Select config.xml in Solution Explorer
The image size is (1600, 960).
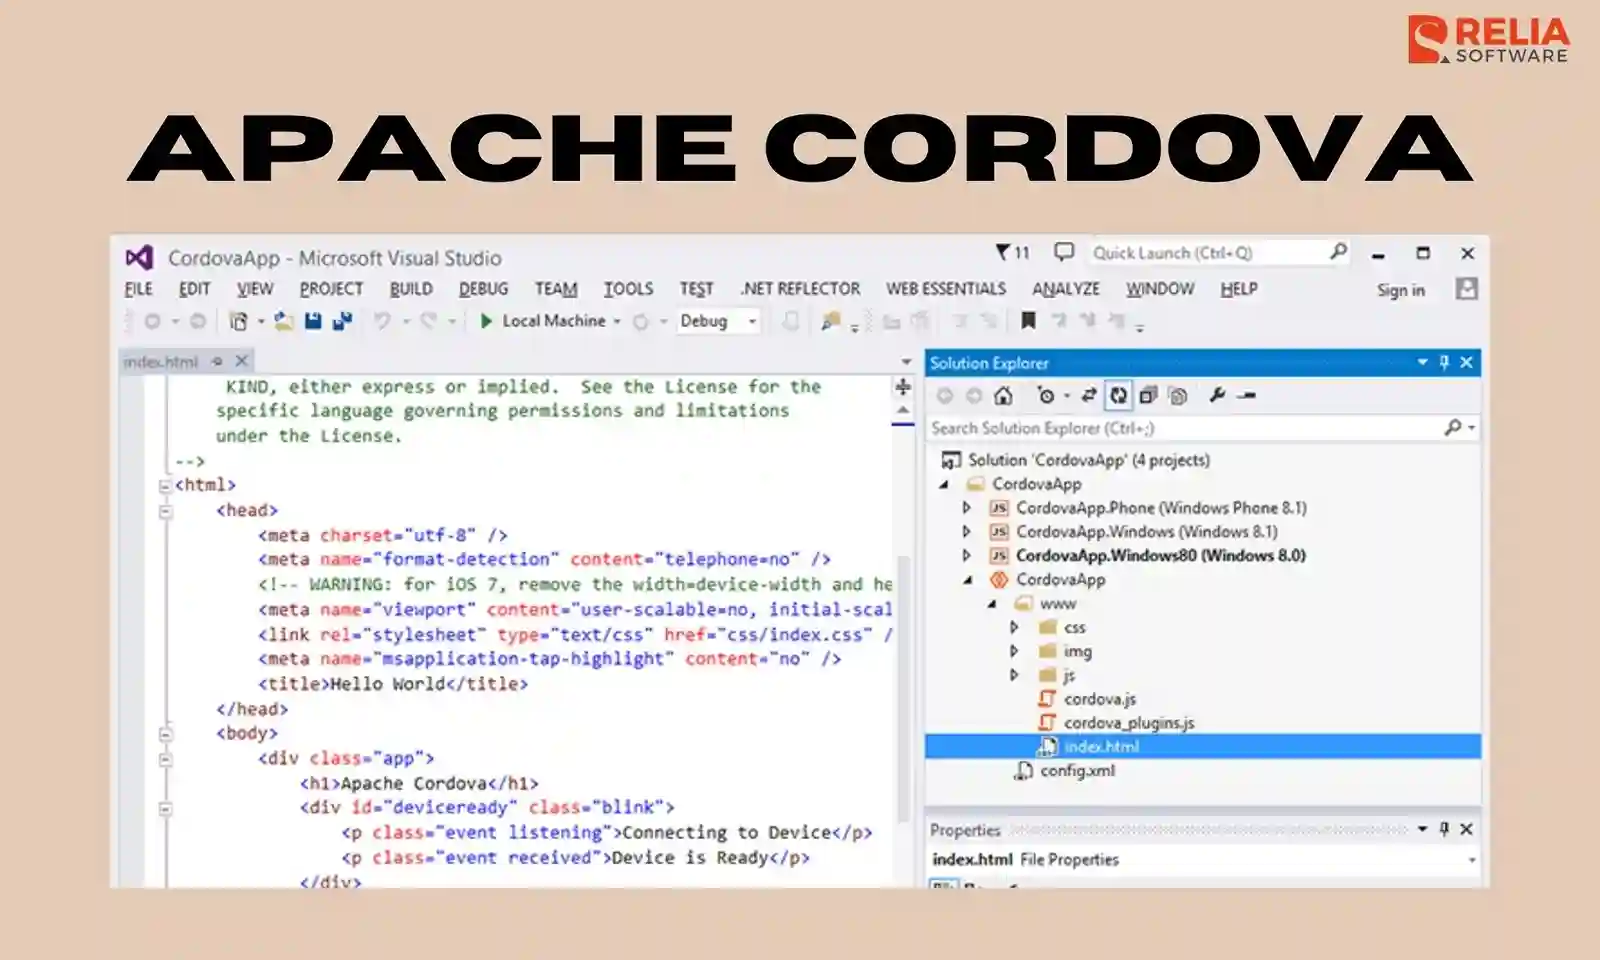[1077, 771]
